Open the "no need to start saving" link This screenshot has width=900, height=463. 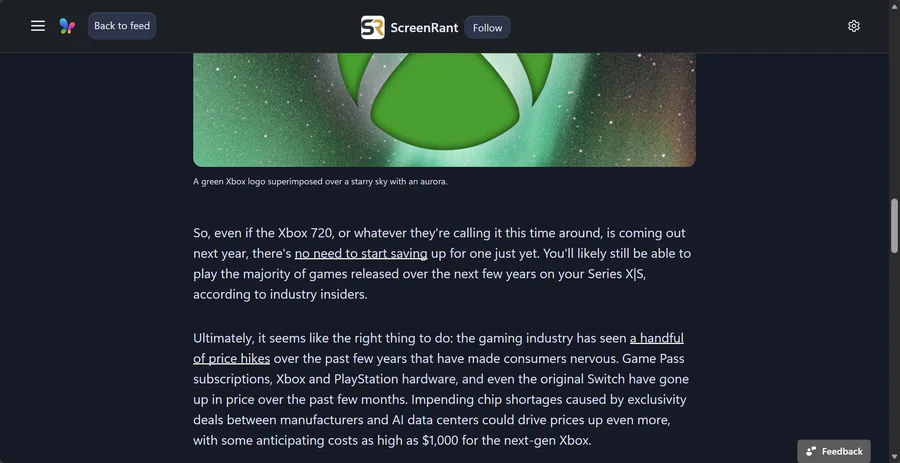click(x=361, y=254)
